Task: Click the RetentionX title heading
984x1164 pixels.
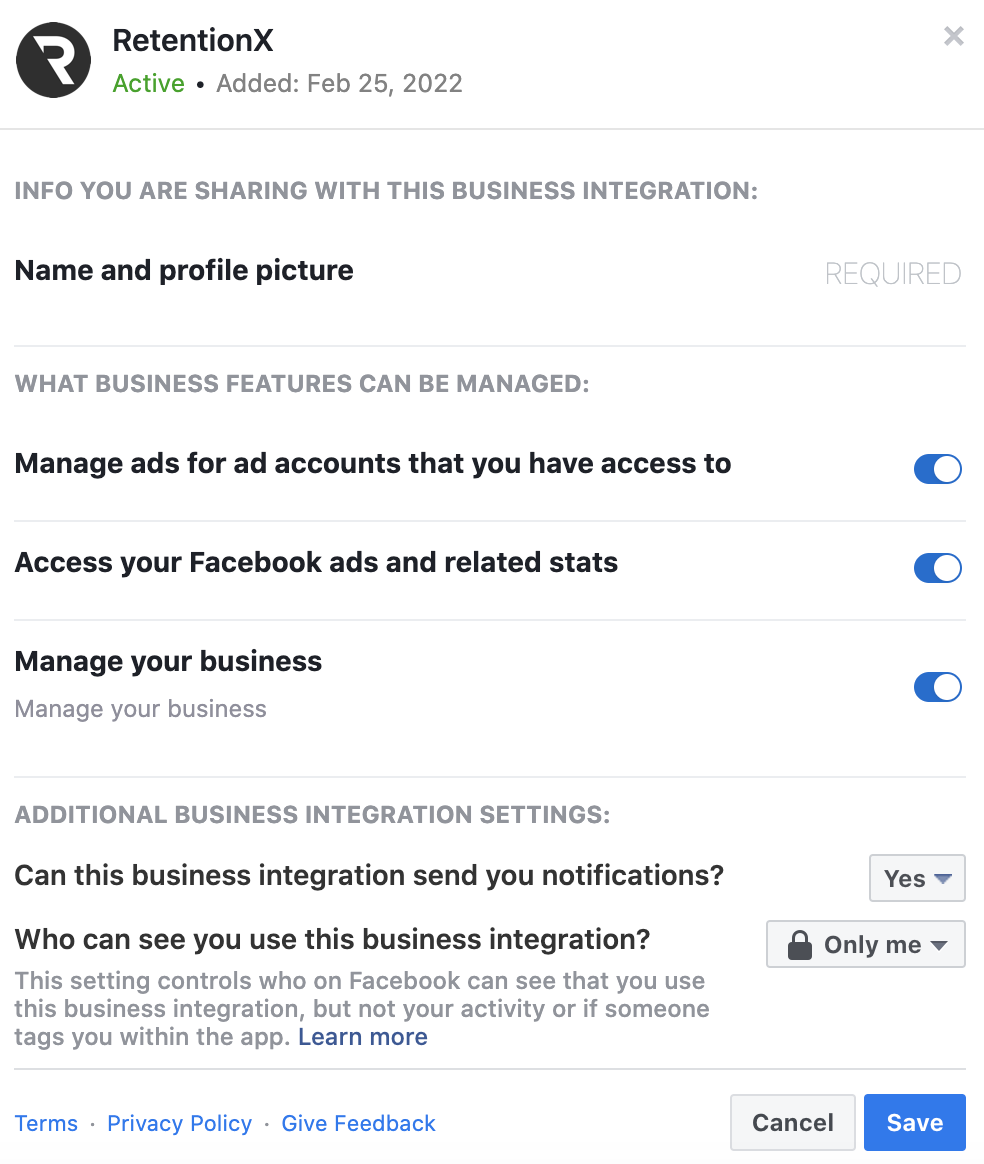Action: point(192,40)
